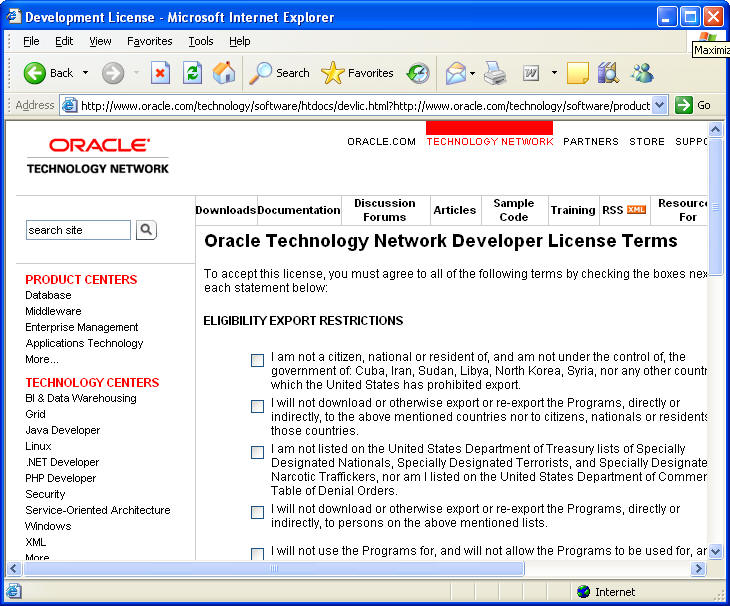Open the Edit with Word dropdown arrow
The image size is (730, 606).
click(554, 73)
